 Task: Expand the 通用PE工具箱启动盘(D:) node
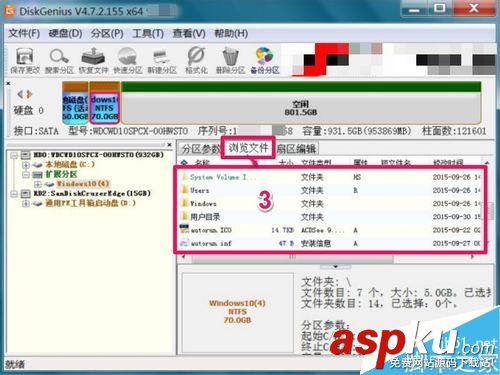point(26,203)
